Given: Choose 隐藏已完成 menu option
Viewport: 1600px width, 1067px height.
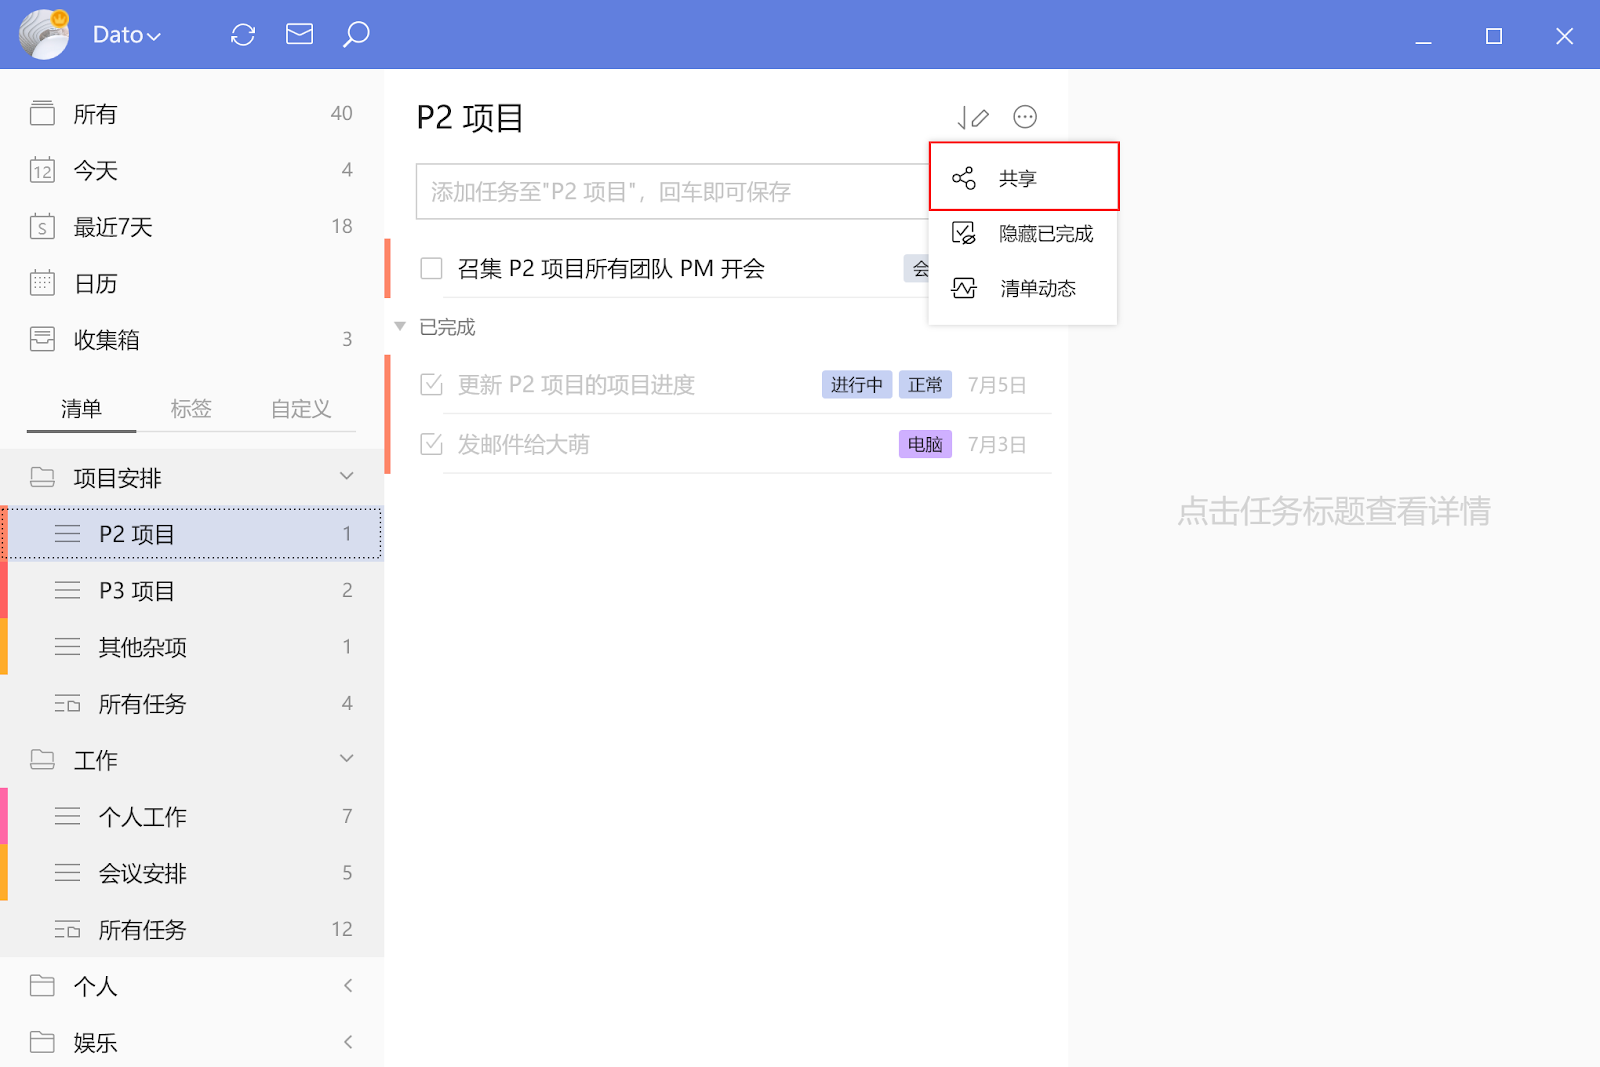Looking at the screenshot, I should click(x=1024, y=233).
